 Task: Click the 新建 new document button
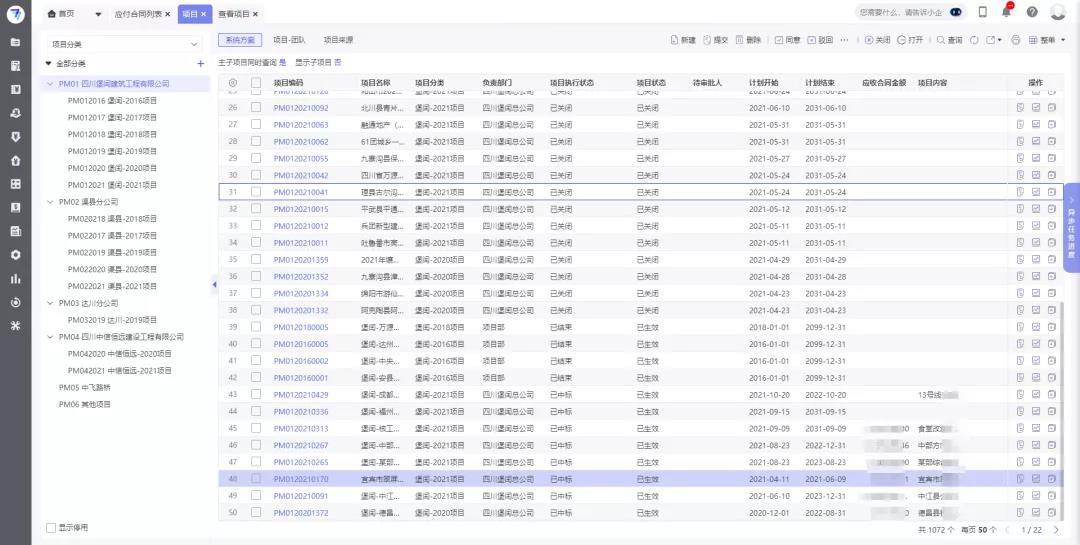coord(682,40)
